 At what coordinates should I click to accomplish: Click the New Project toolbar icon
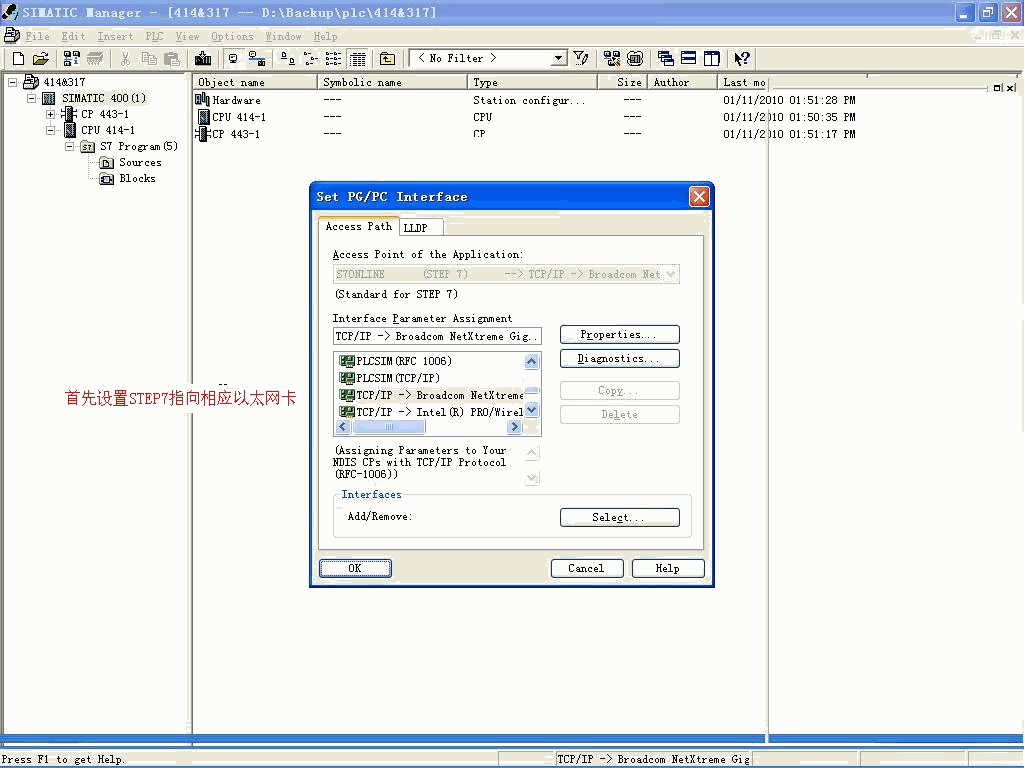coord(18,59)
